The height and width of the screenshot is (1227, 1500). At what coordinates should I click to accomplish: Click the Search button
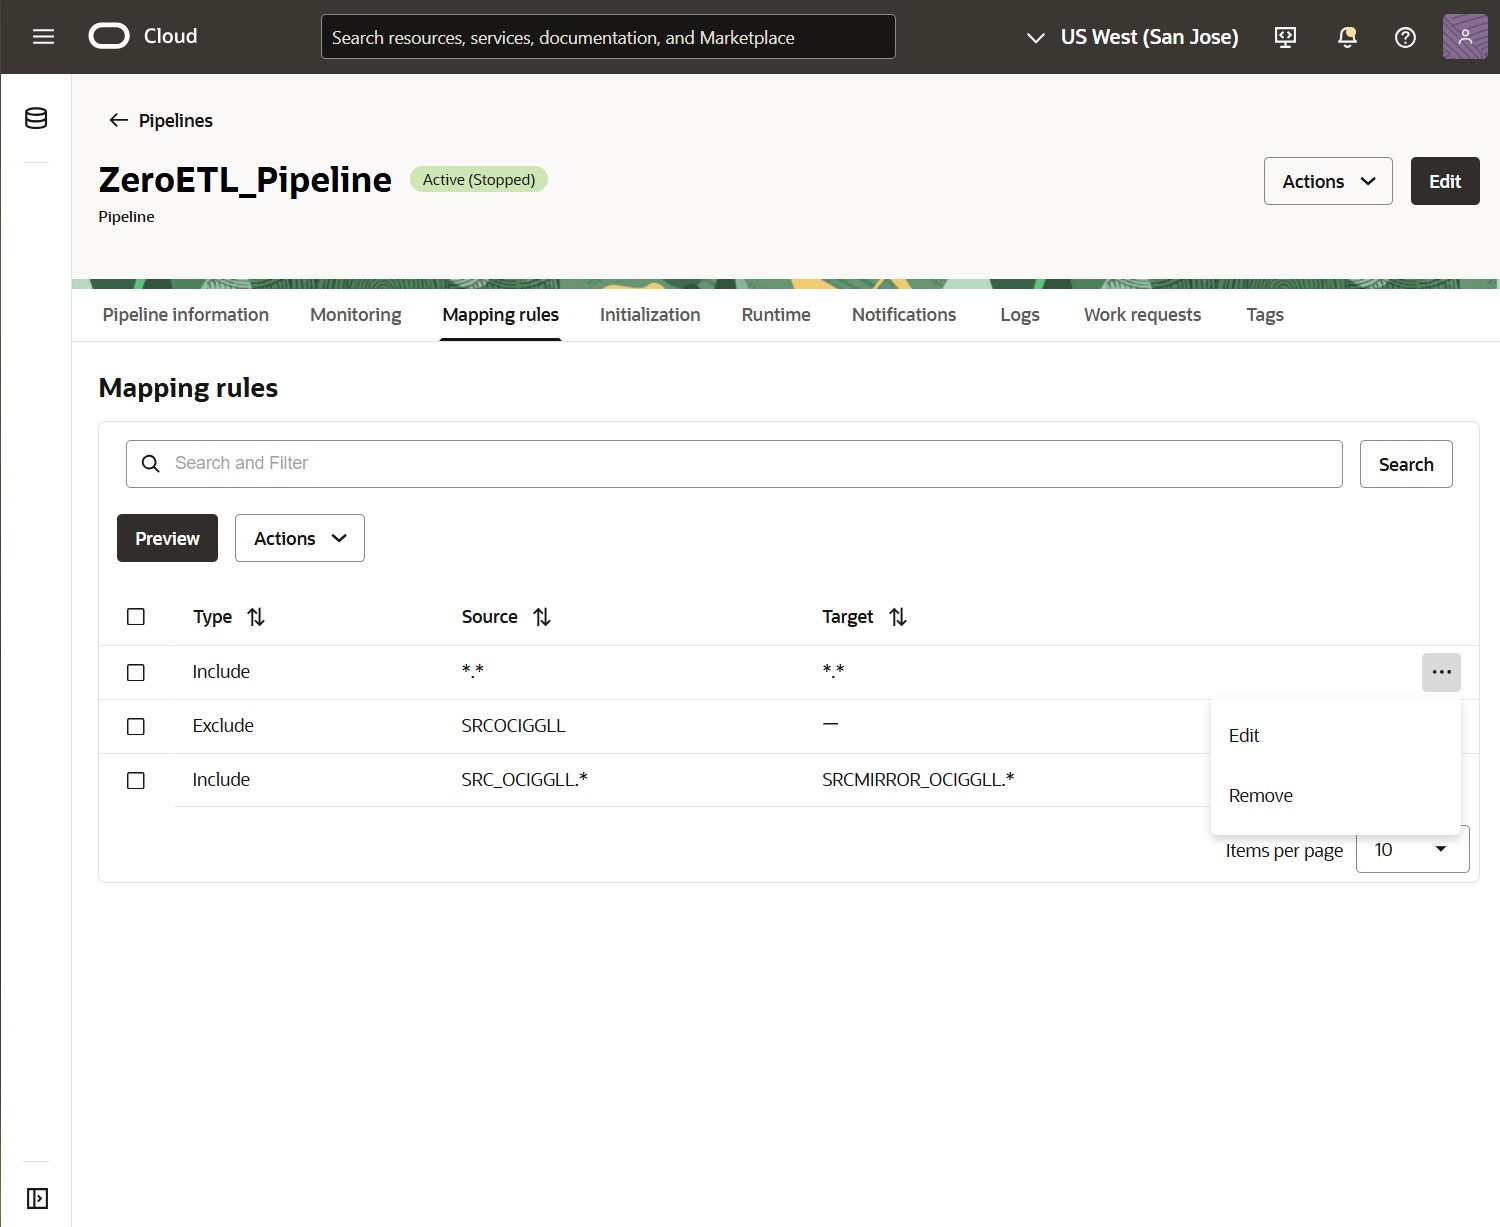click(1405, 463)
